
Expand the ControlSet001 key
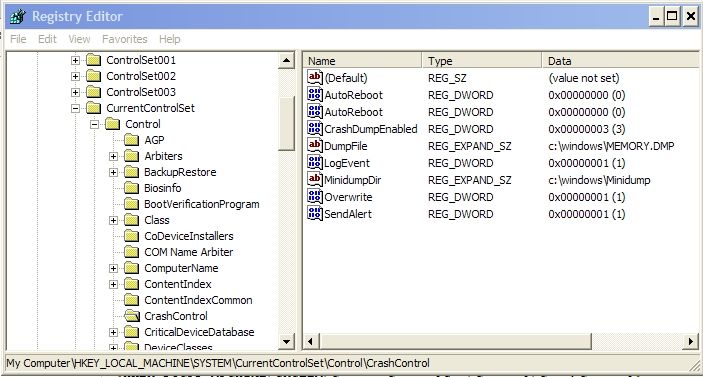(75, 60)
